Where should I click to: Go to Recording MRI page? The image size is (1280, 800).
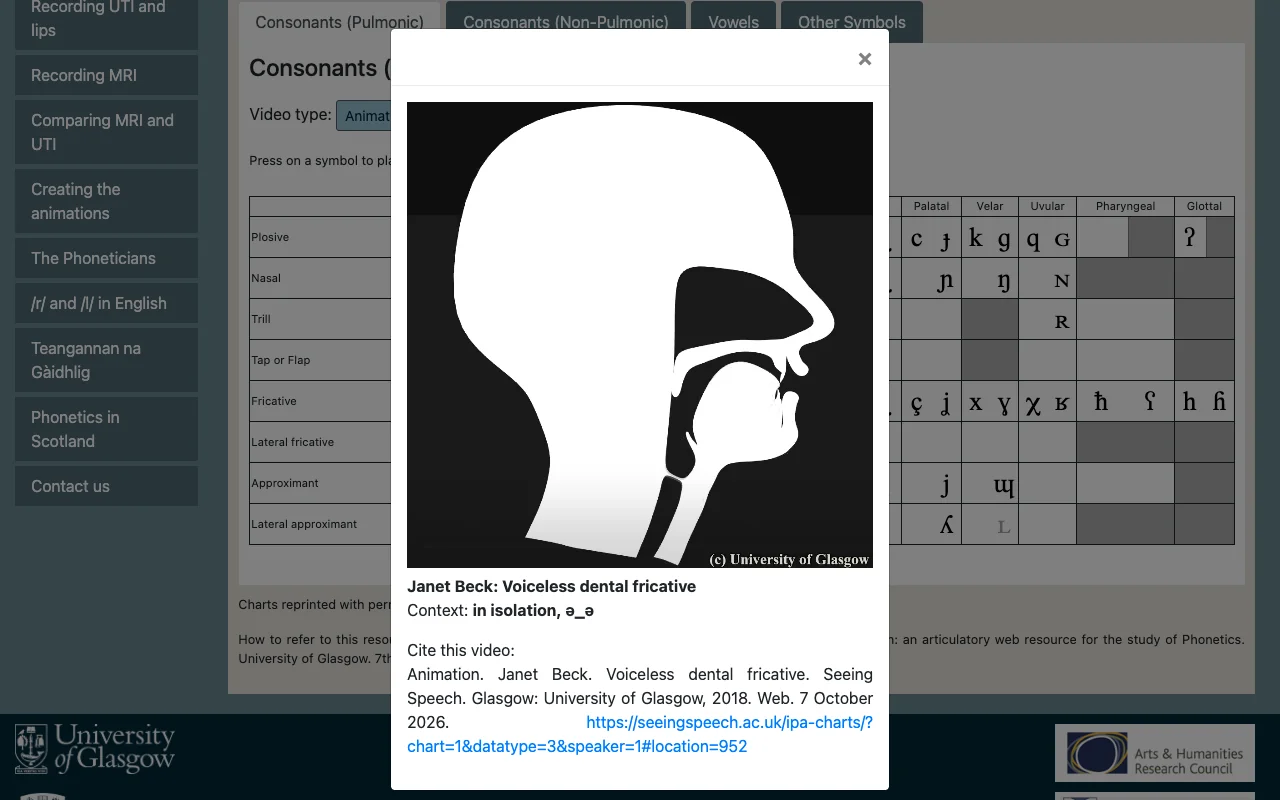[x=106, y=75]
